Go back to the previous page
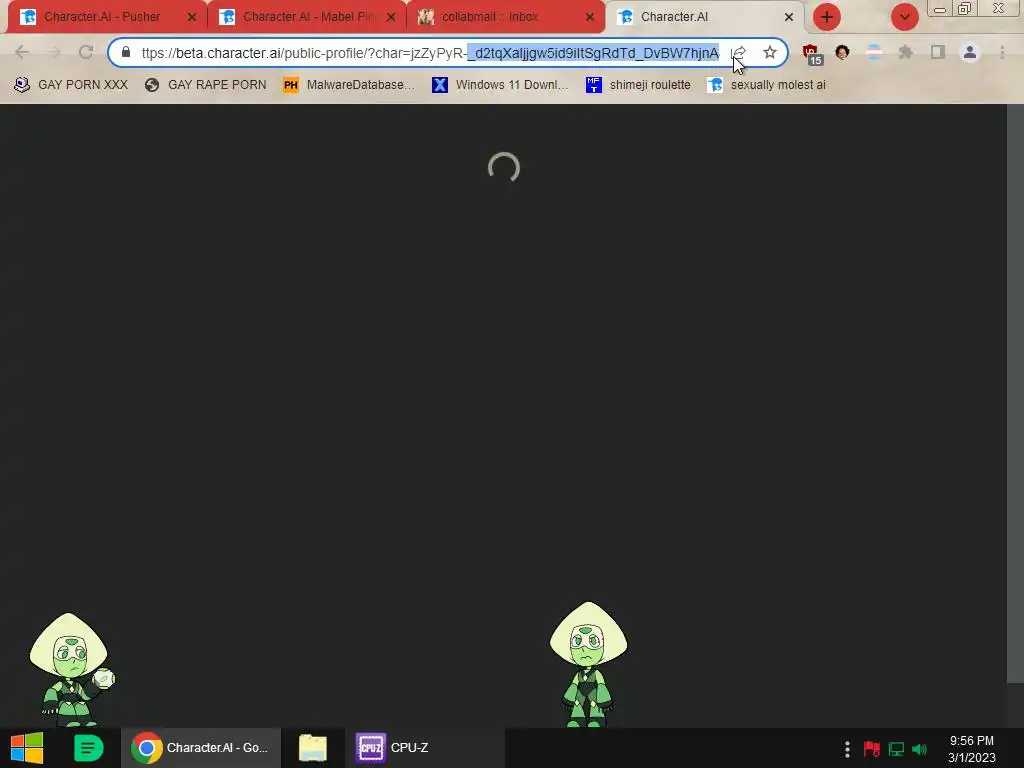Image resolution: width=1024 pixels, height=768 pixels. [x=22, y=52]
